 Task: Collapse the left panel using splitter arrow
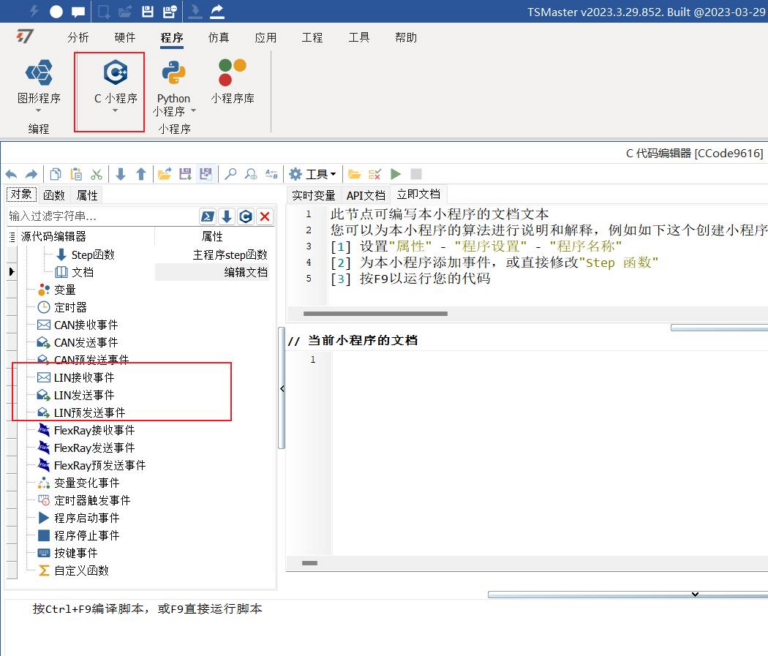(281, 389)
